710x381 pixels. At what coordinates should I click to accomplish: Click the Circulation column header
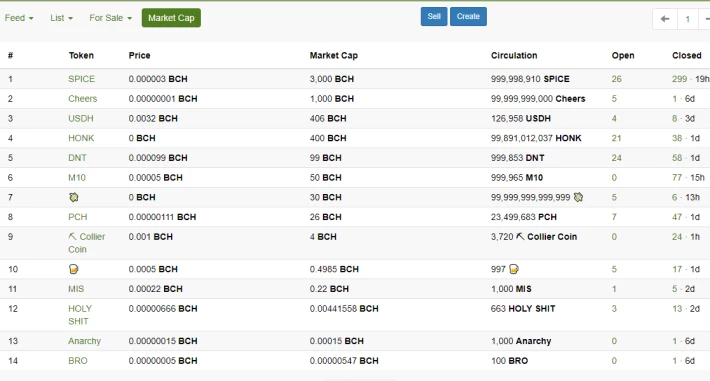tap(514, 55)
